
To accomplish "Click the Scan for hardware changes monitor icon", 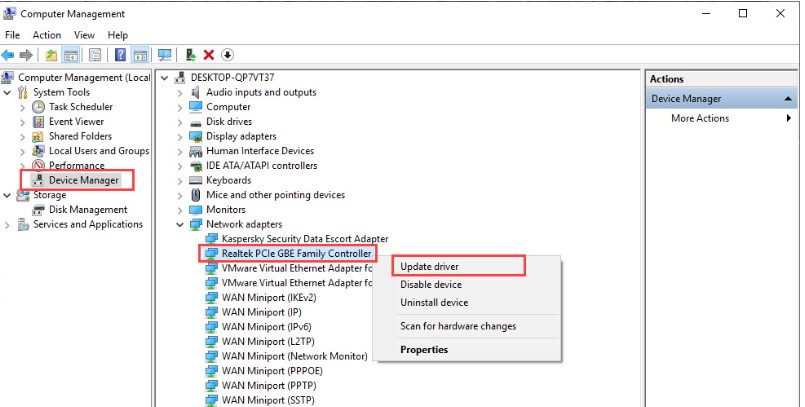I will [x=165, y=55].
